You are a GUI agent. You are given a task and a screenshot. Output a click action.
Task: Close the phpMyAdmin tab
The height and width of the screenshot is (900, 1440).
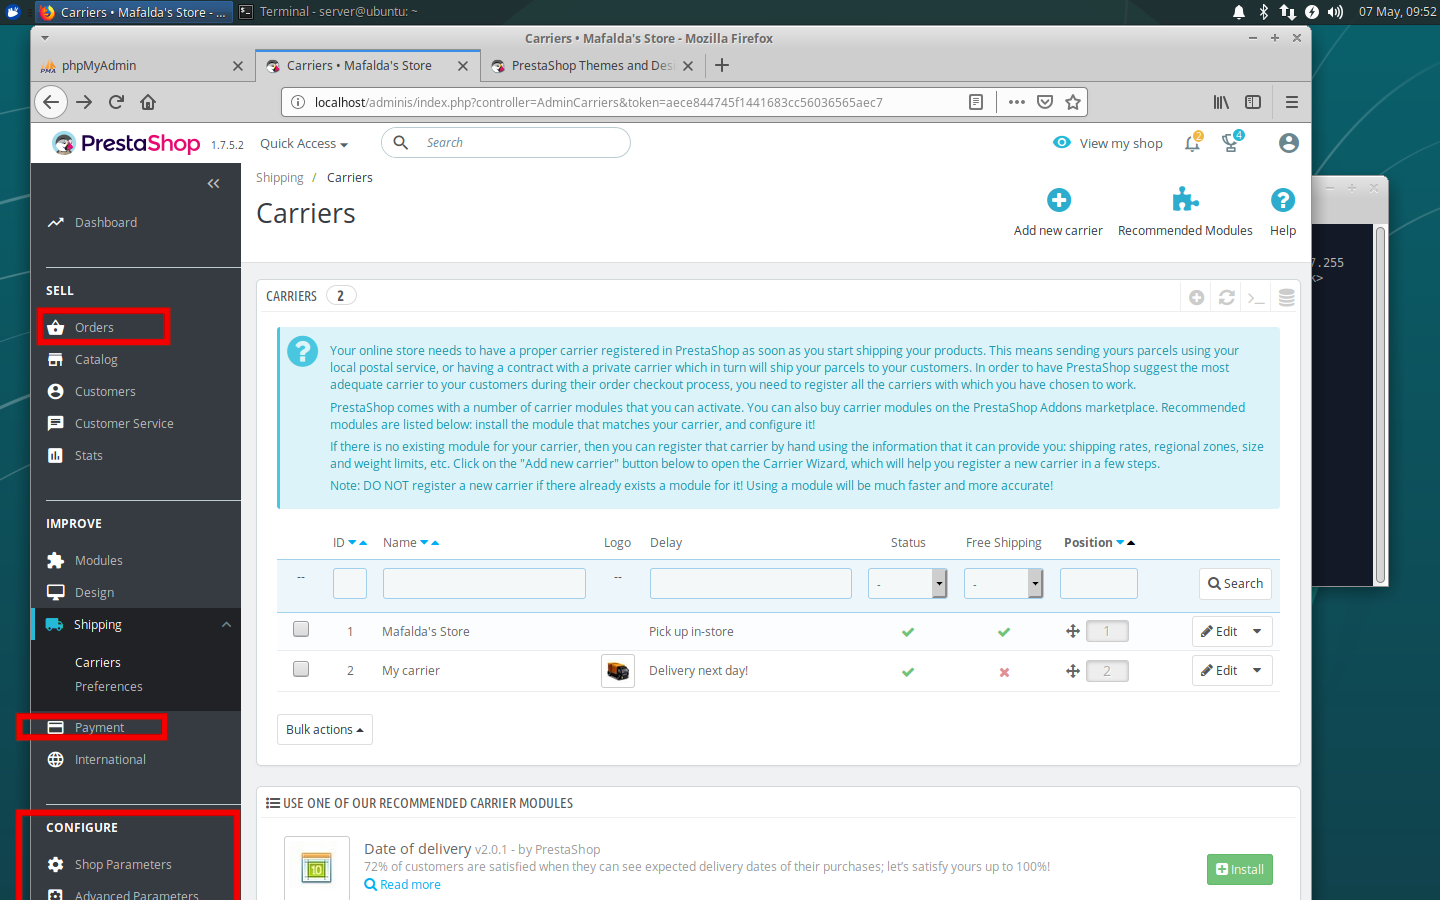(237, 66)
